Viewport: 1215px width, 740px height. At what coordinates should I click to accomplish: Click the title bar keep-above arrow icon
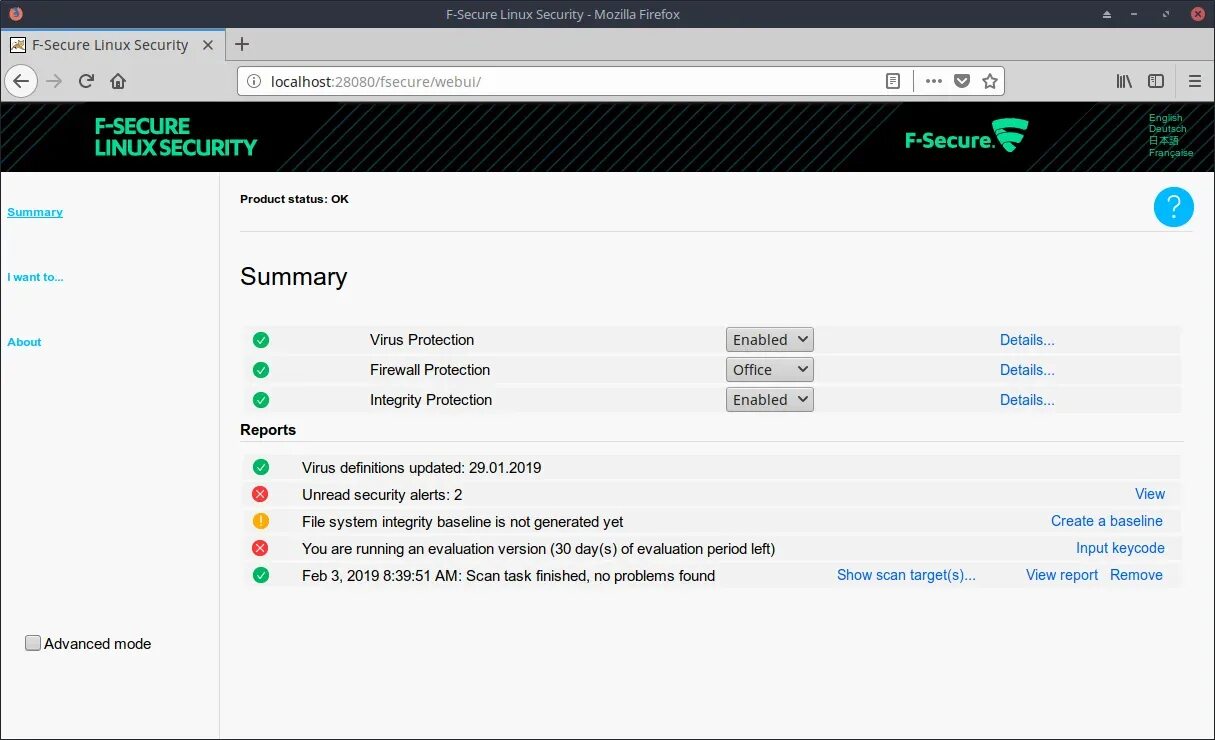click(x=1107, y=14)
